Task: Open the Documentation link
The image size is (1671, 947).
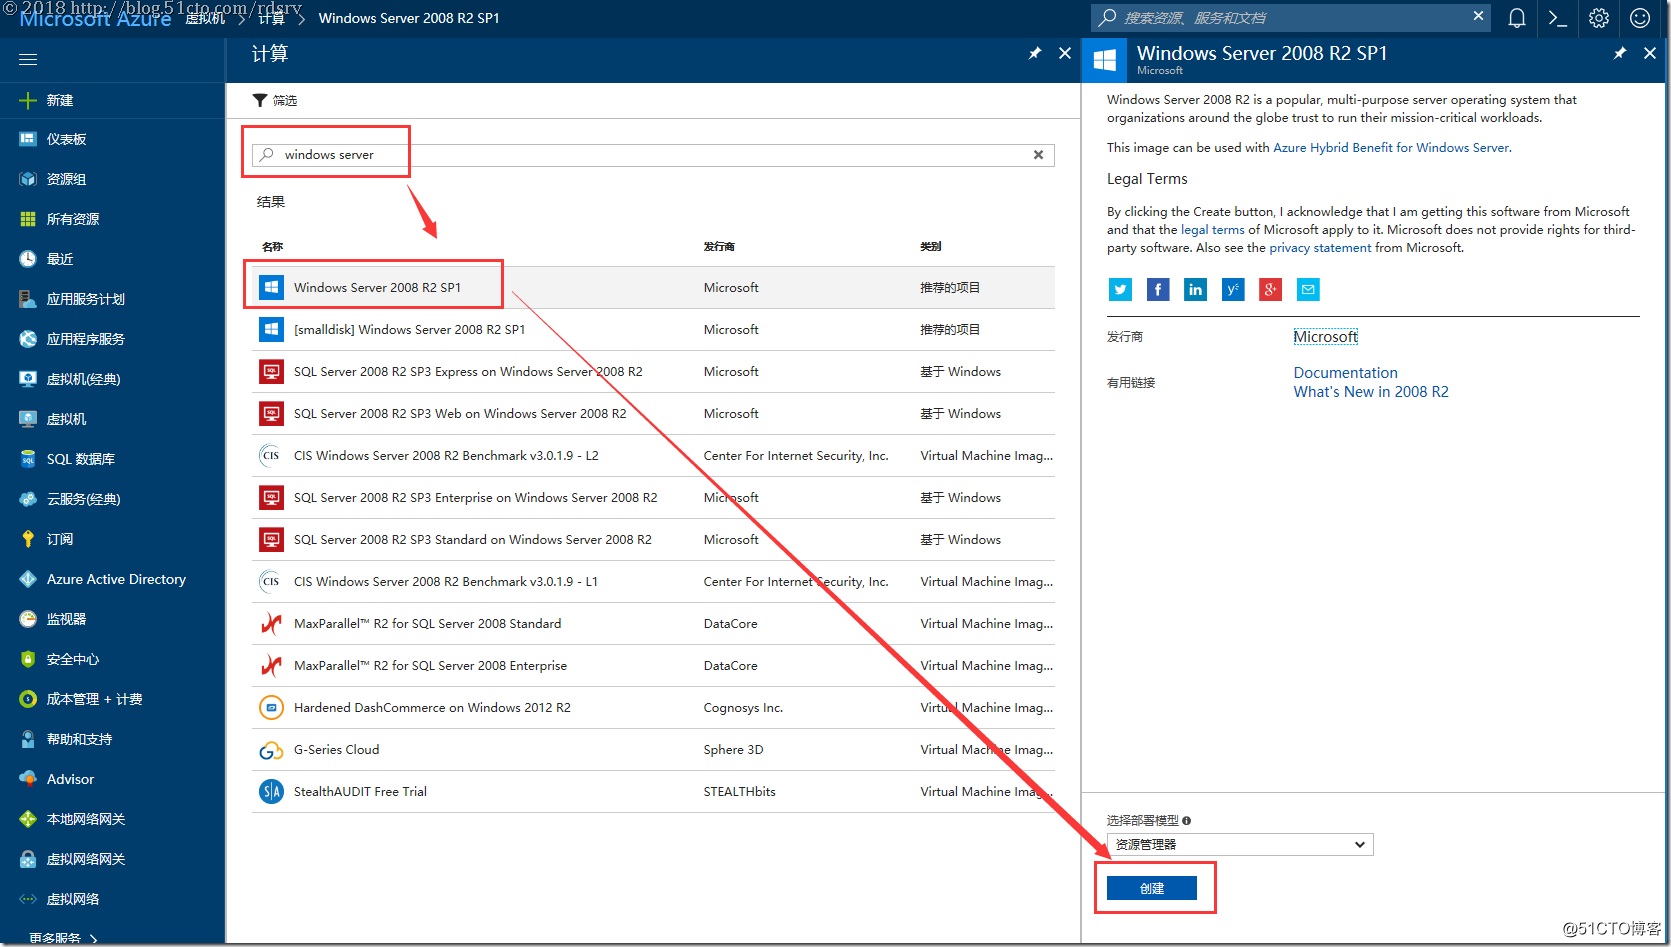Action: pos(1346,373)
